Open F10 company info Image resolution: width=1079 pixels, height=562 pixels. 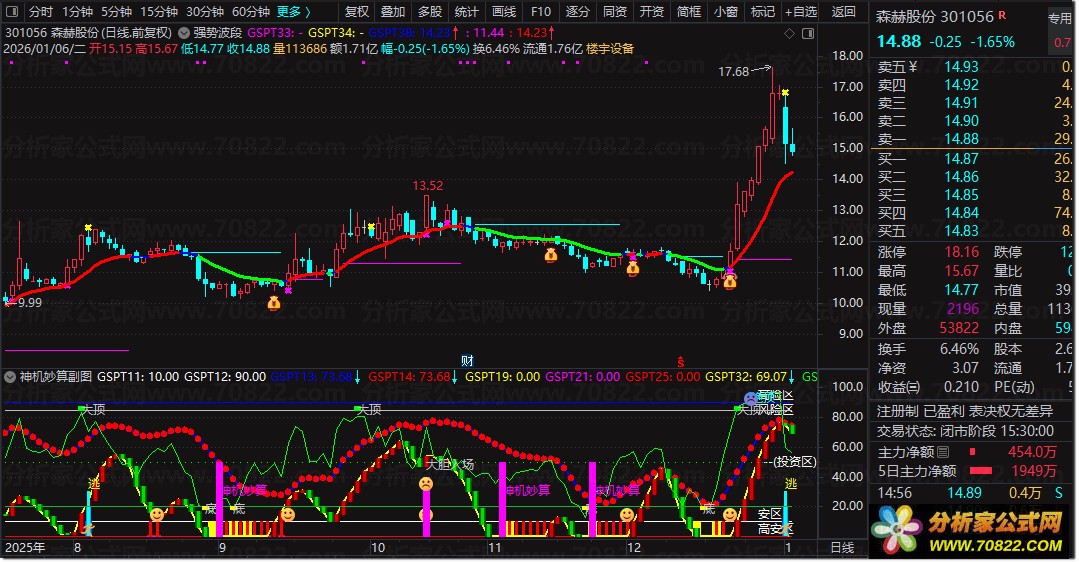point(541,12)
